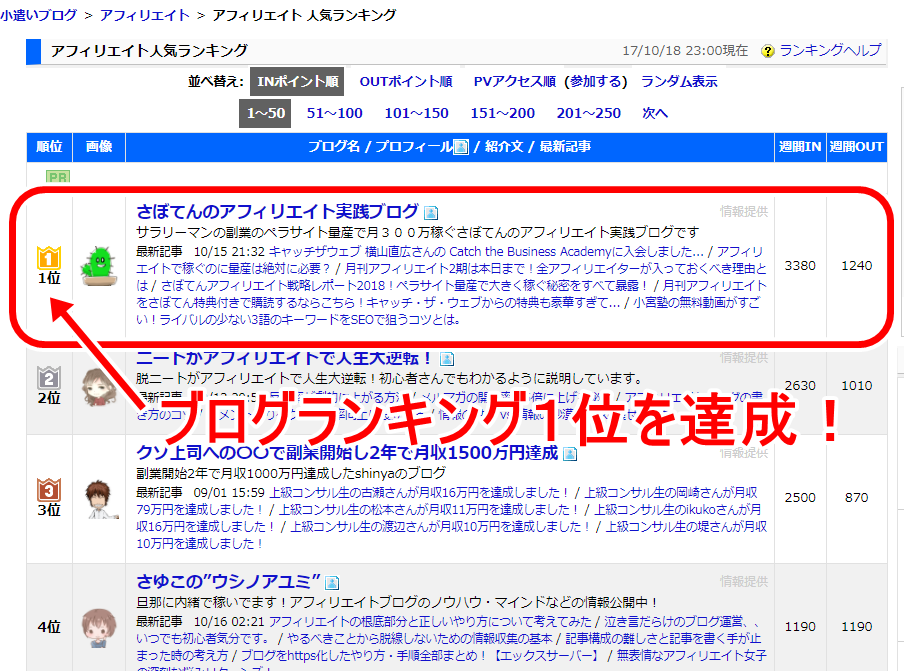Image resolution: width=904 pixels, height=671 pixels.
Task: Click the gold 1位 rank badge
Action: tap(49, 259)
